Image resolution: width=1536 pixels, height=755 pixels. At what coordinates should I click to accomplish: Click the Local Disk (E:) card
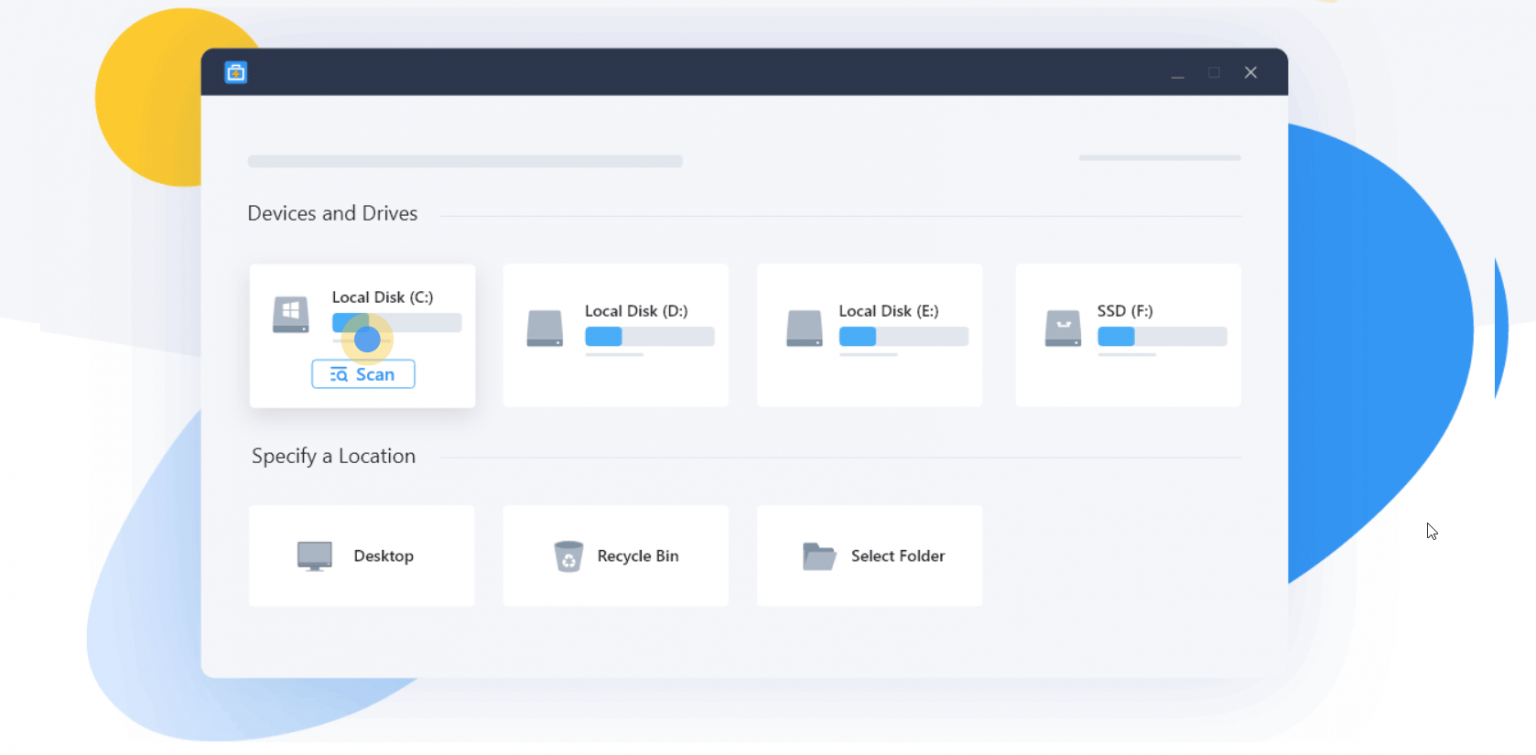pyautogui.click(x=869, y=335)
